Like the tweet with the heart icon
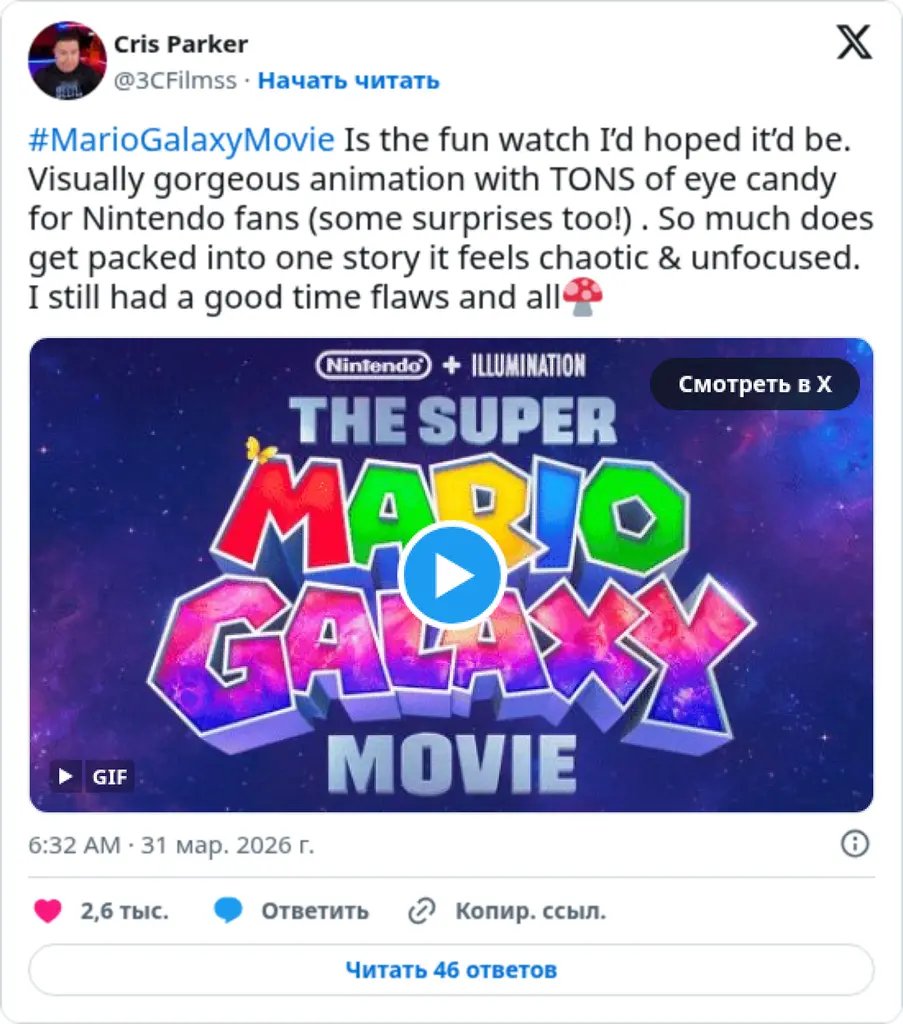The height and width of the screenshot is (1024, 903). [48, 911]
